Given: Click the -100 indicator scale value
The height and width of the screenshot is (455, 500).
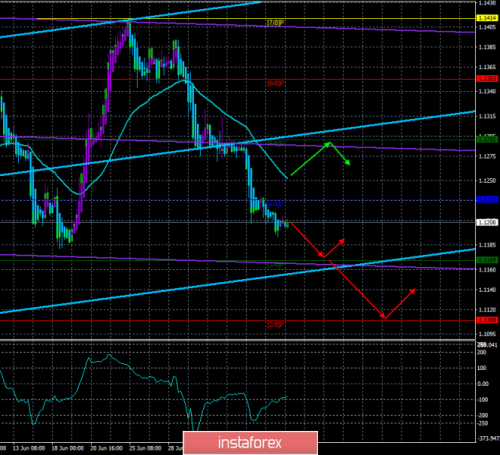Looking at the screenshot, I should (482, 399).
